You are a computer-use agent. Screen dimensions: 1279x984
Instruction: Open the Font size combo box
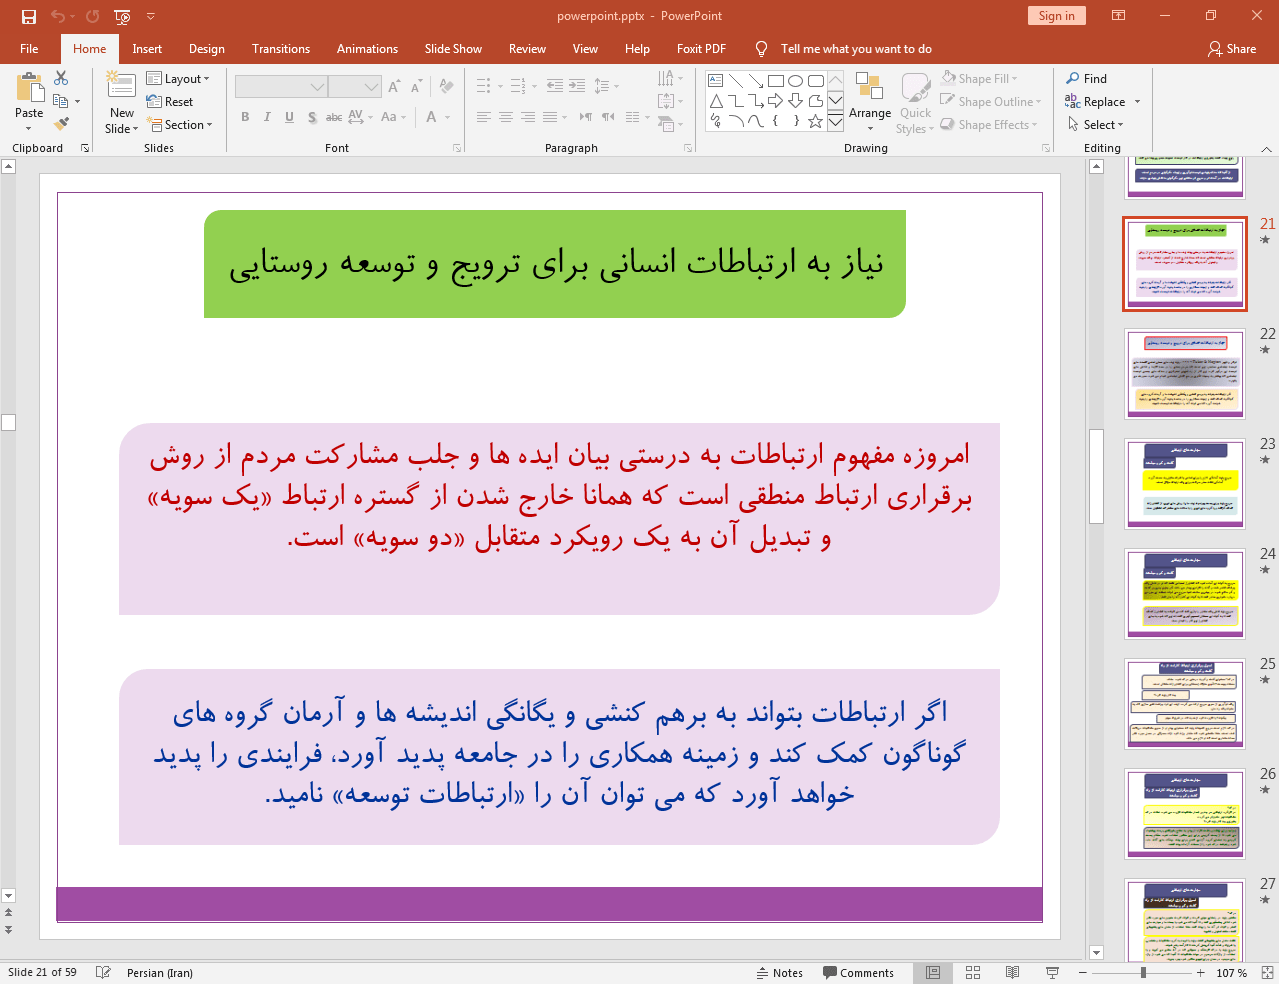coord(354,87)
